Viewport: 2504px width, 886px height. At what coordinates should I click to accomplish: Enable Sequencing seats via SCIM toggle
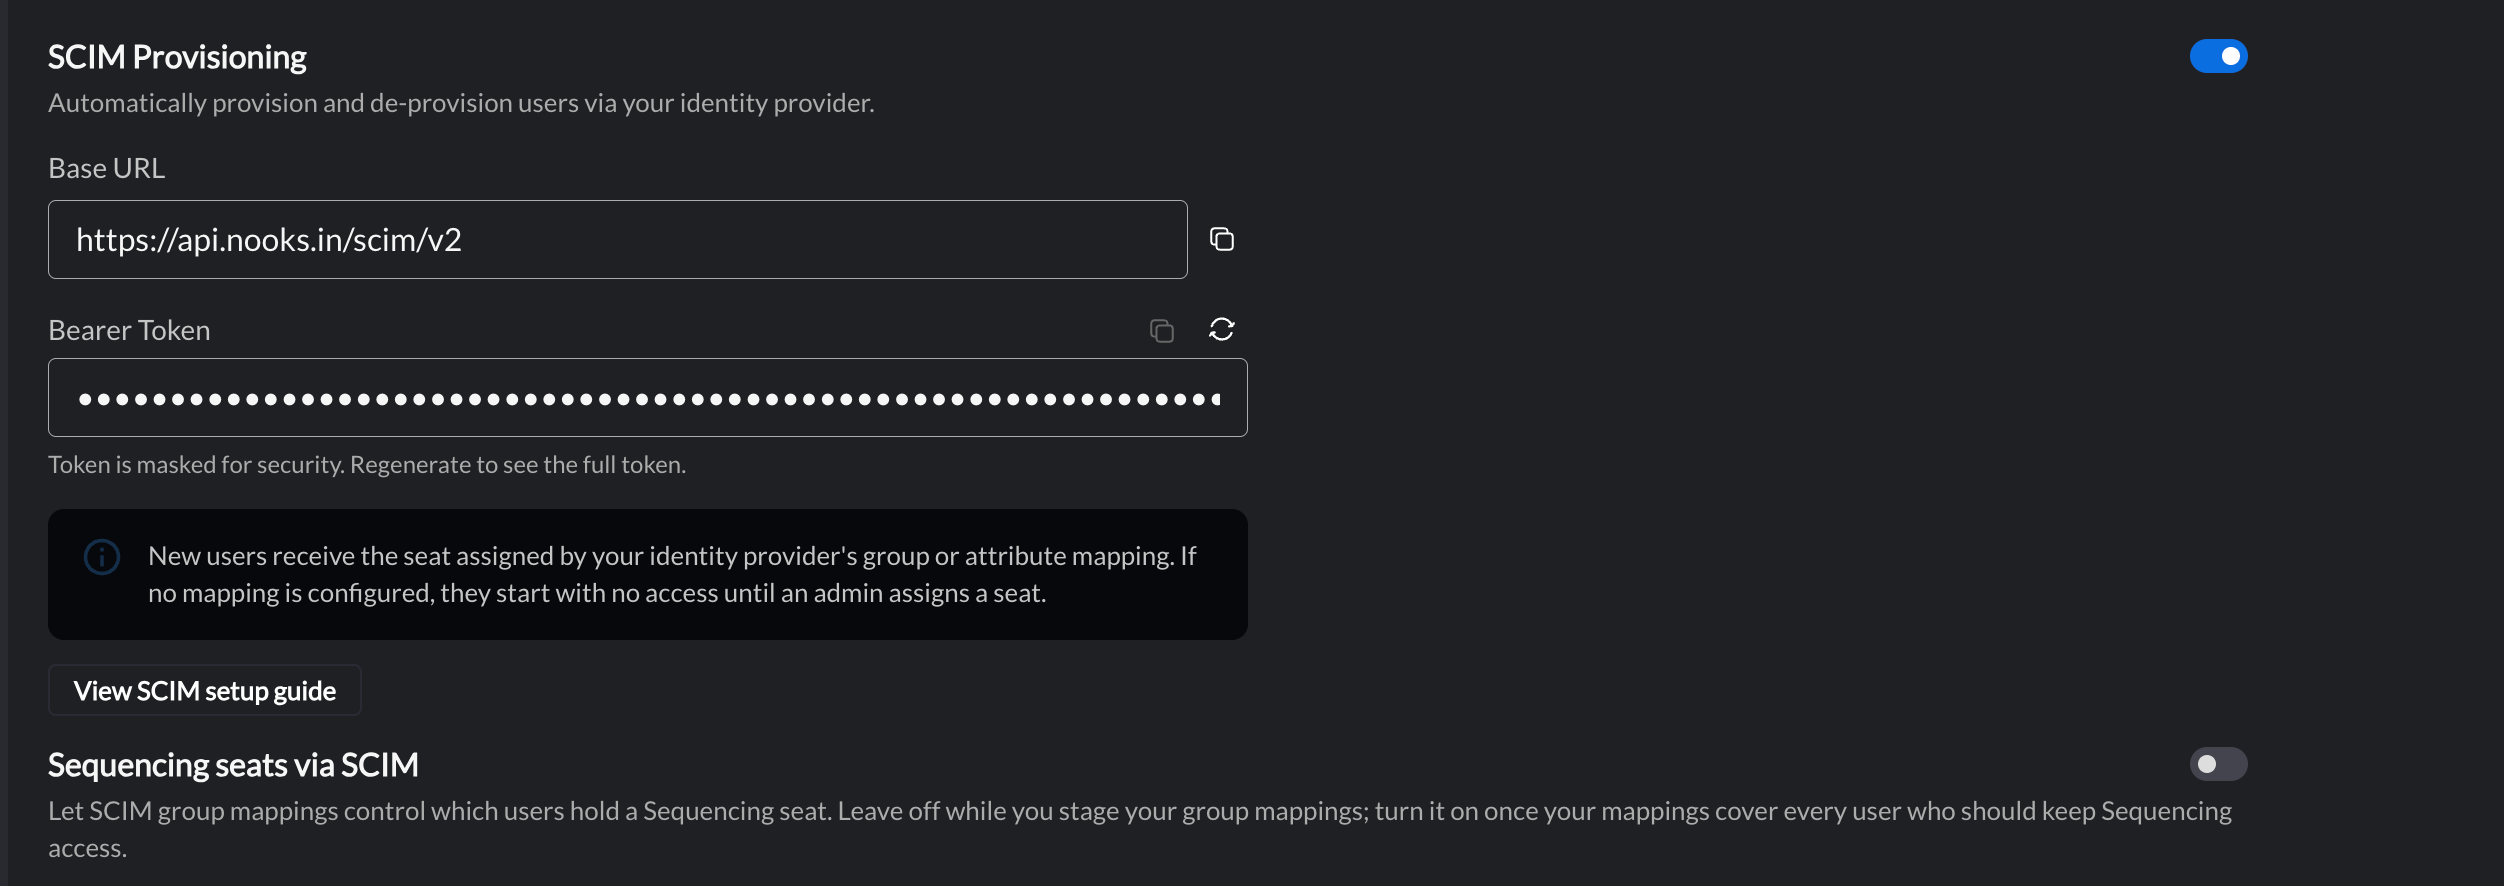tap(2218, 764)
